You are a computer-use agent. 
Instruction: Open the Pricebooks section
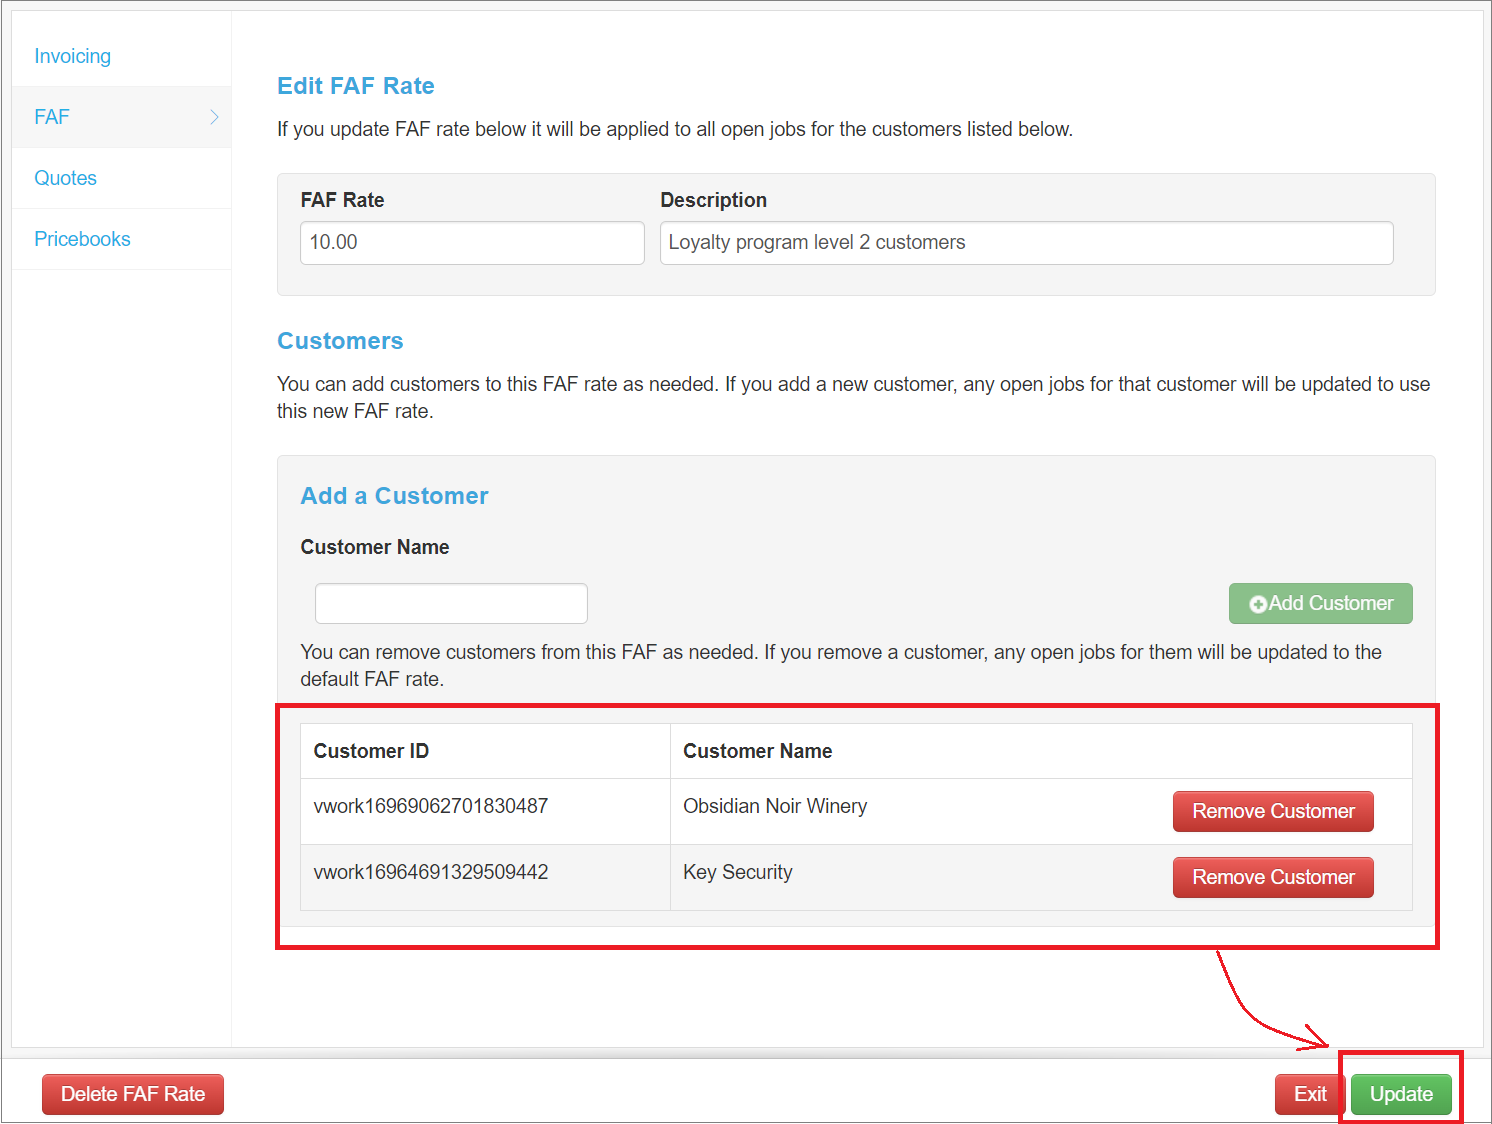(x=82, y=239)
